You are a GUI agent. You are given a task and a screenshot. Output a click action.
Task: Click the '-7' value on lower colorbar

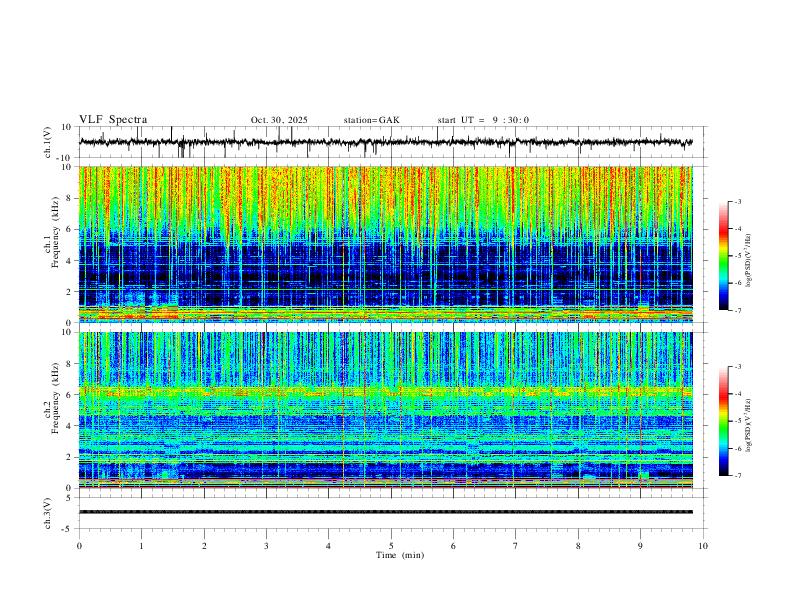pos(738,475)
